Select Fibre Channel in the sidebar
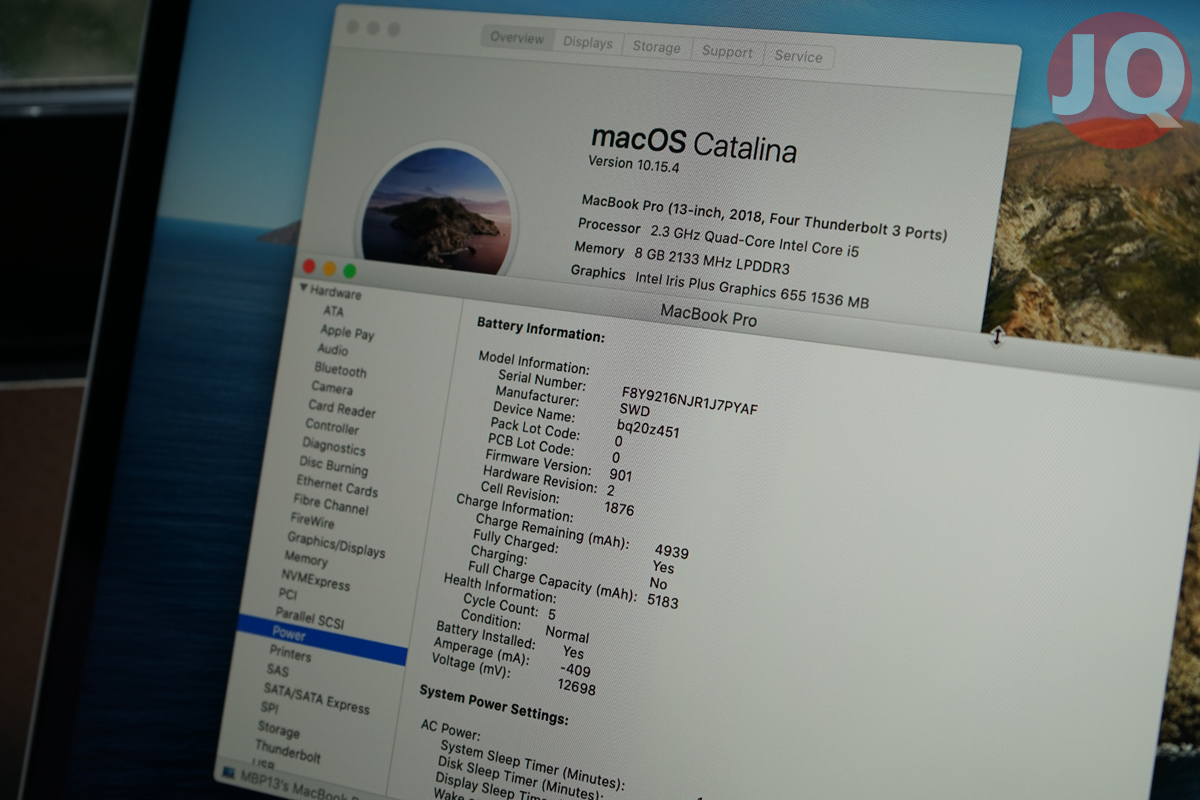 point(331,506)
